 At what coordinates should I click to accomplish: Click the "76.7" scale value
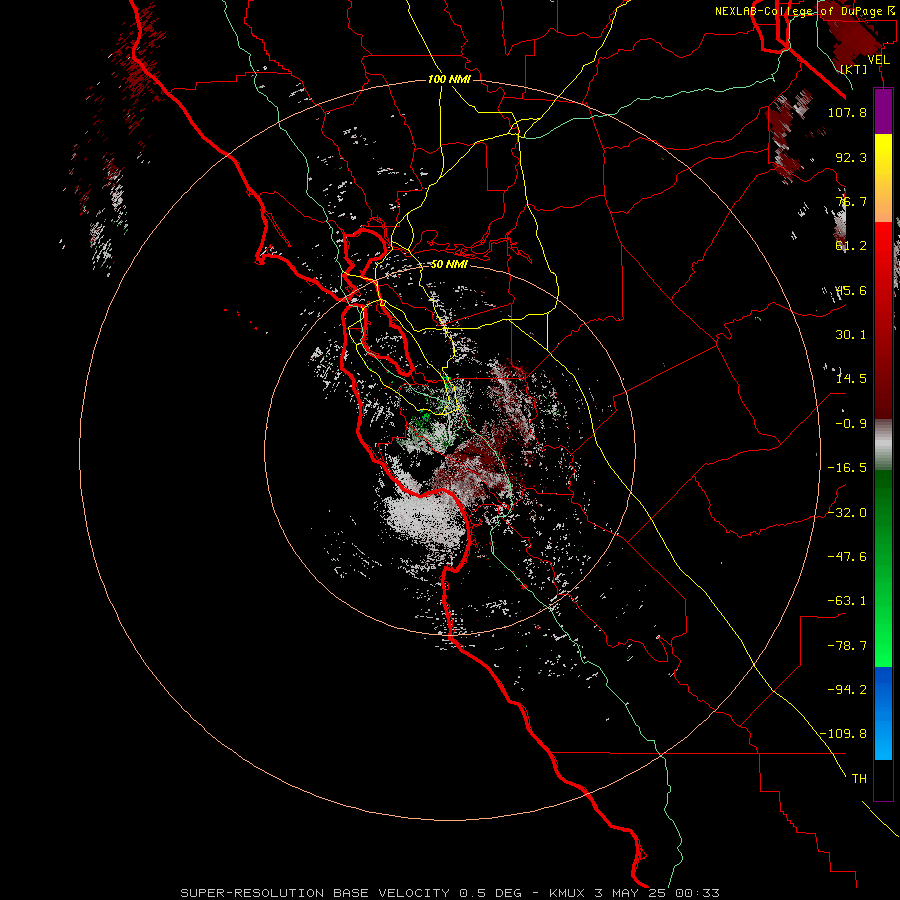(851, 201)
